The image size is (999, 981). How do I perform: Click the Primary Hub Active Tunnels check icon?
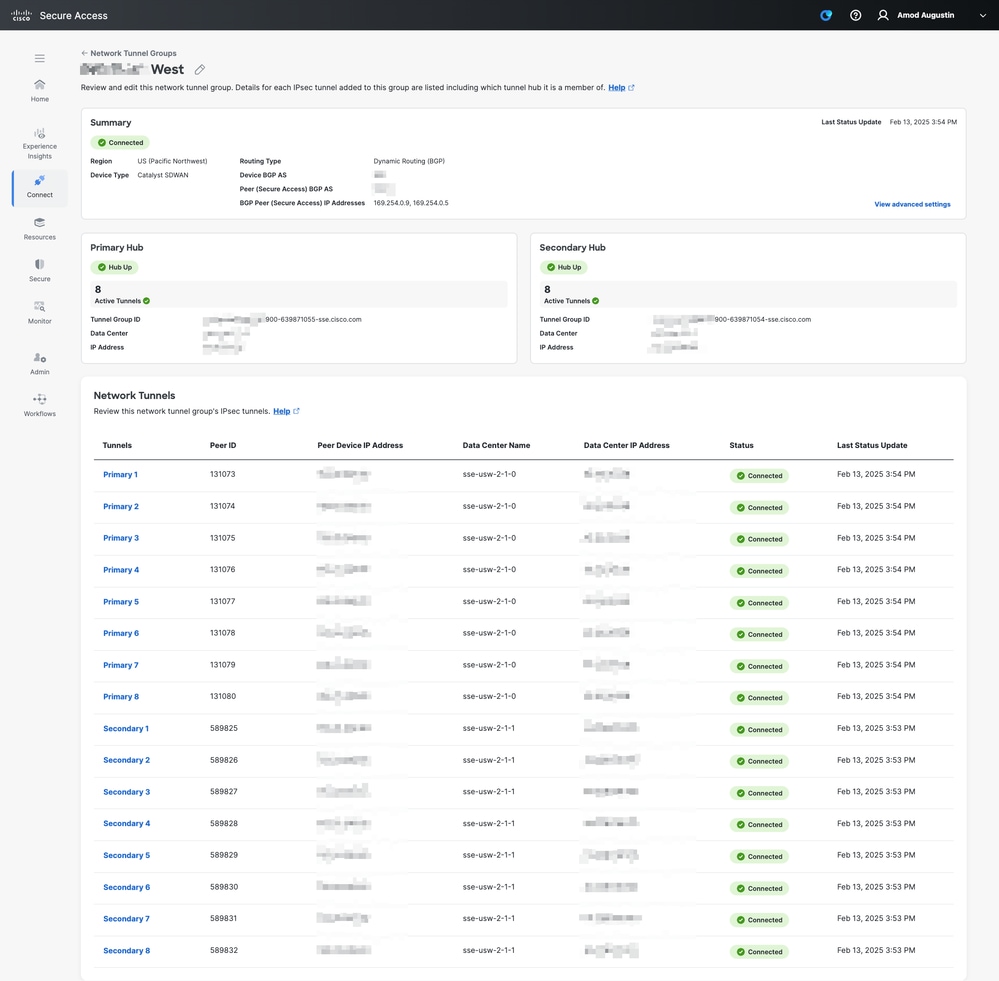click(147, 301)
